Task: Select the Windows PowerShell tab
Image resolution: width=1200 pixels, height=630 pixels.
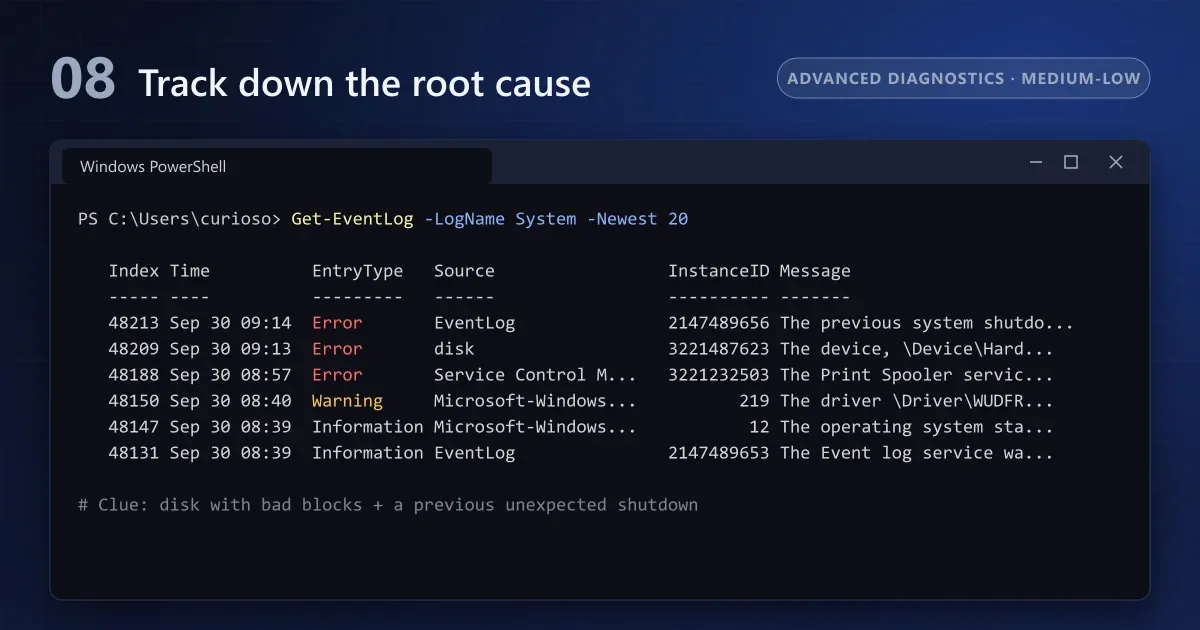Action: [x=276, y=166]
